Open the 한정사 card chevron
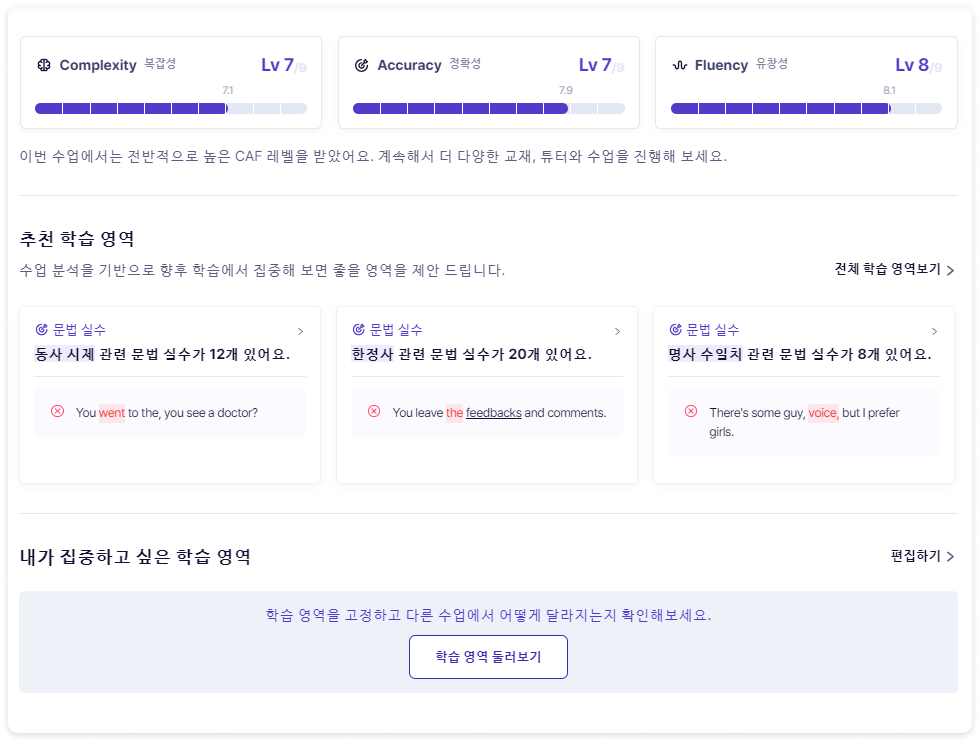This screenshot has width=980, height=743. [x=618, y=331]
